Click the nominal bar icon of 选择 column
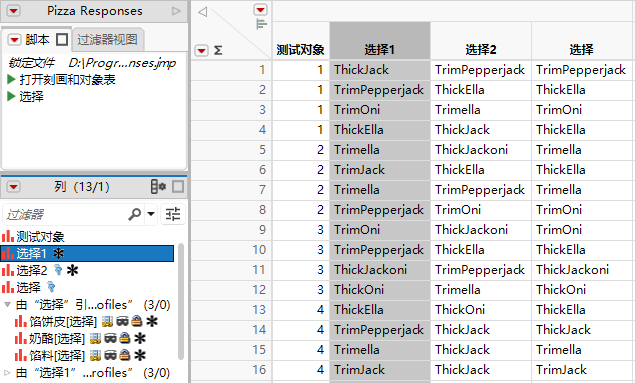Viewport: 635px width, 383px height. [8, 287]
